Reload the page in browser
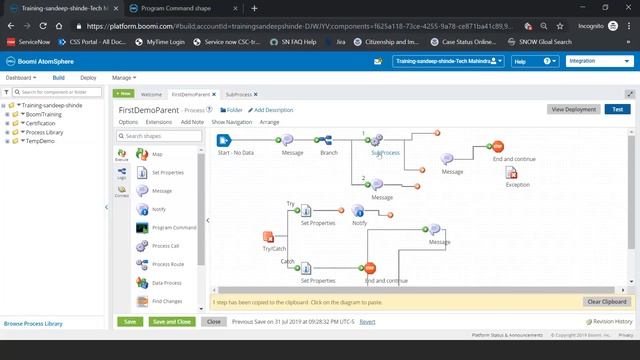Screen dimensions: 640x360 pyautogui.click(x=43, y=26)
